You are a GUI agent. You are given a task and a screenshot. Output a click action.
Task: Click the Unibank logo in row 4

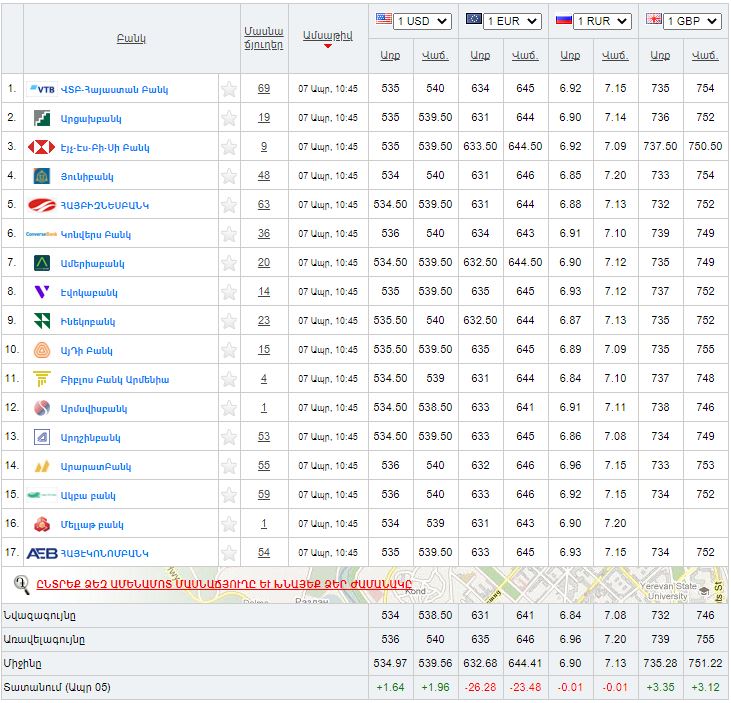[x=42, y=176]
